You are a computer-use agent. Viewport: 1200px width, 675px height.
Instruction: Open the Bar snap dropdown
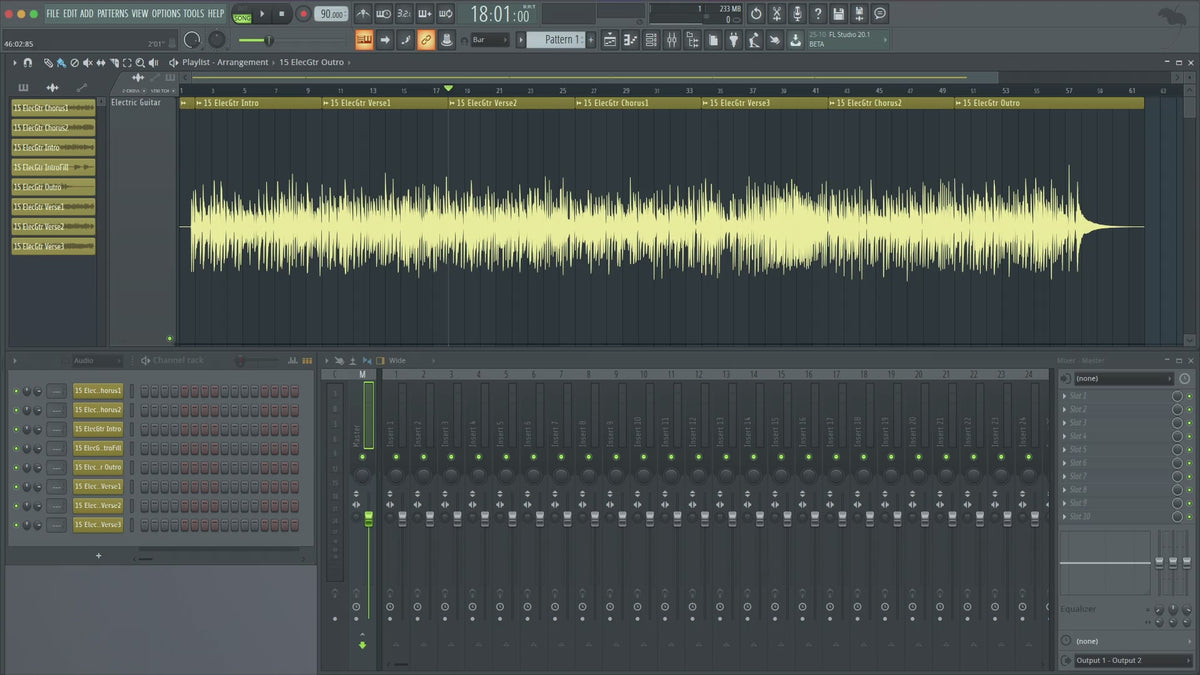[x=490, y=40]
